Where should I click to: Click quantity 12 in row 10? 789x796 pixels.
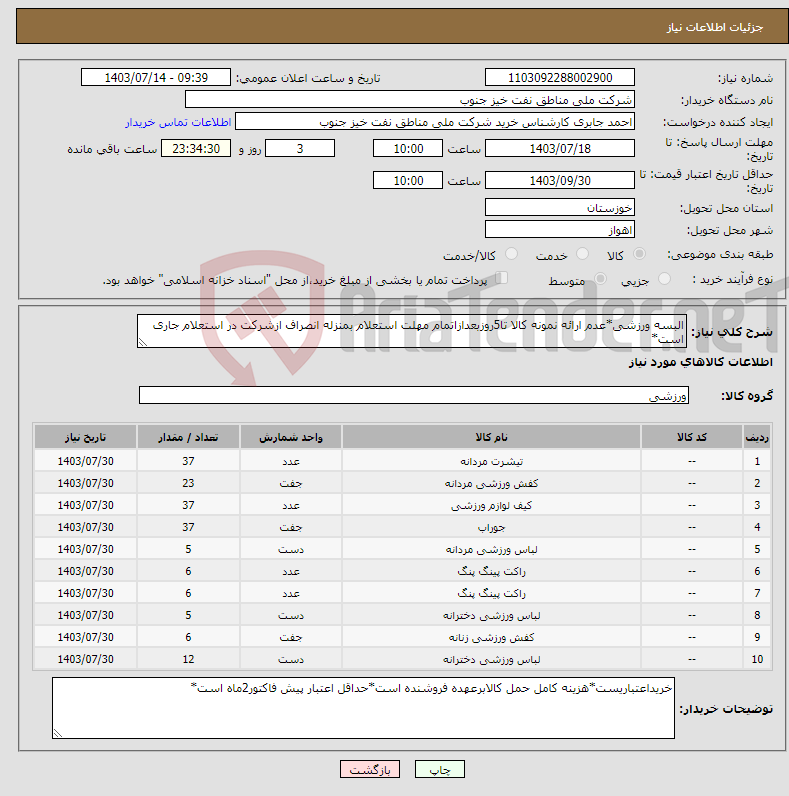188,659
